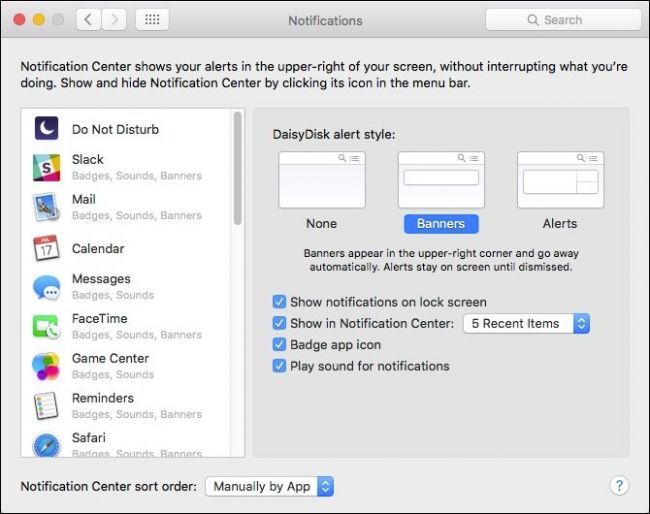Uncheck Show notifications on lock screen

(x=279, y=301)
